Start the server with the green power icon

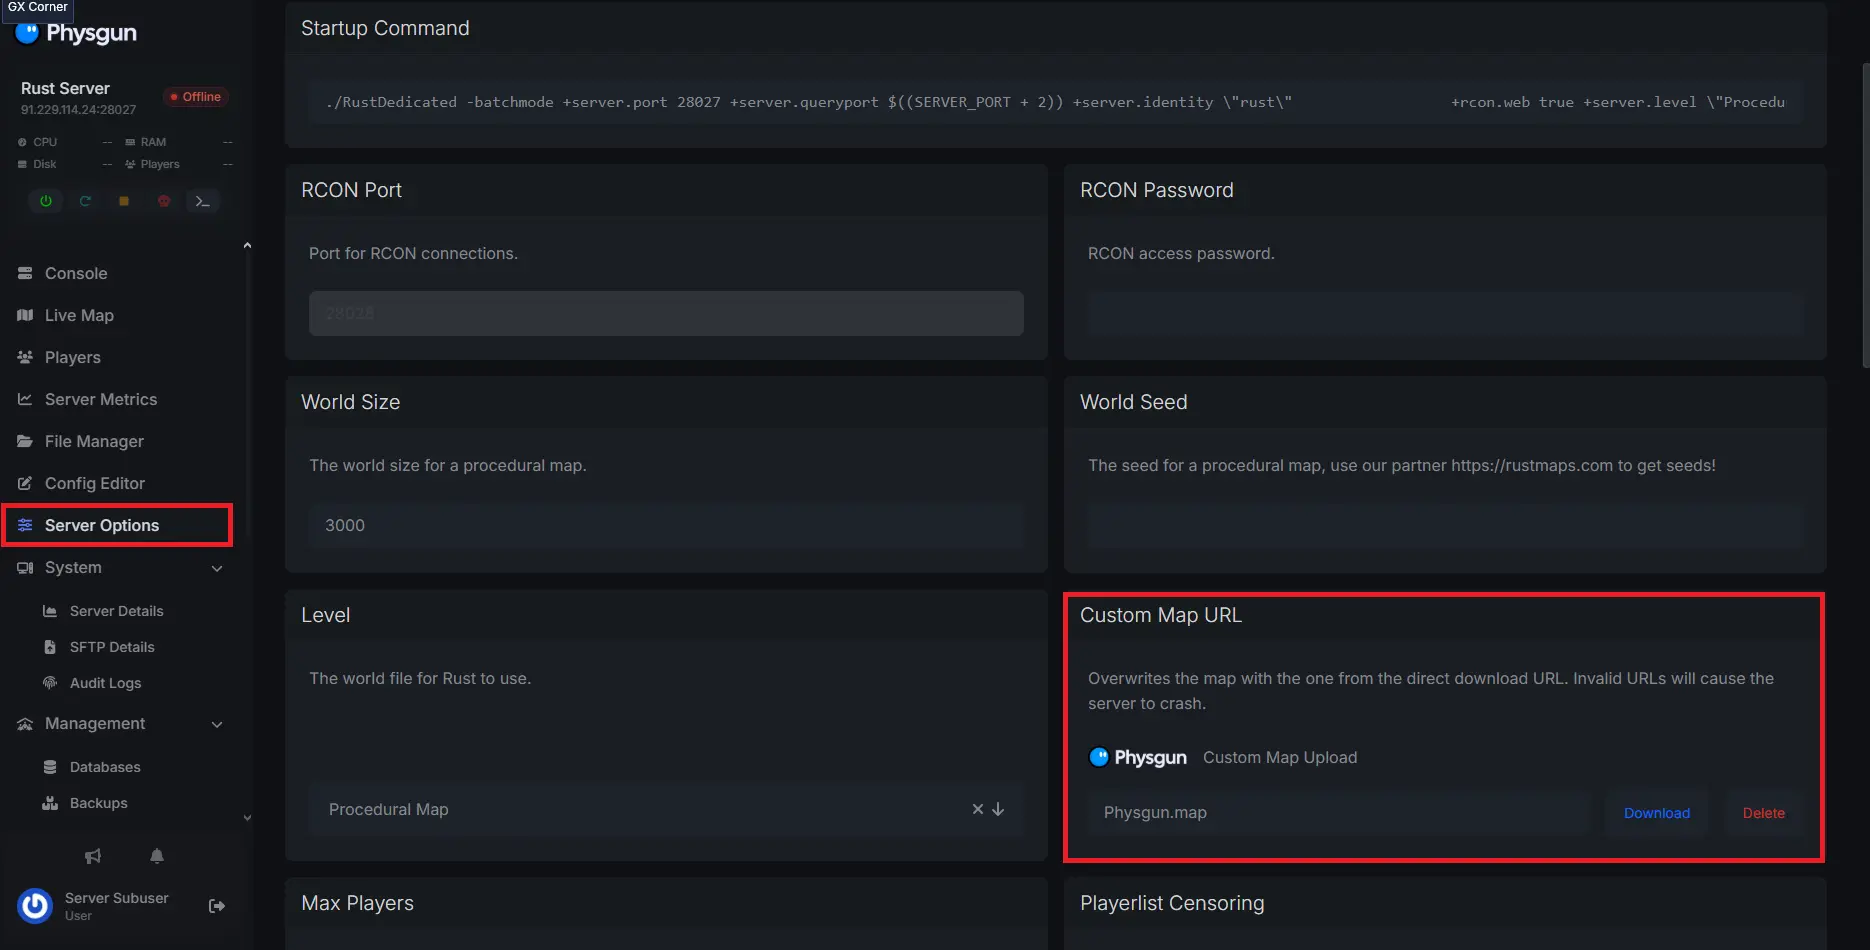46,201
